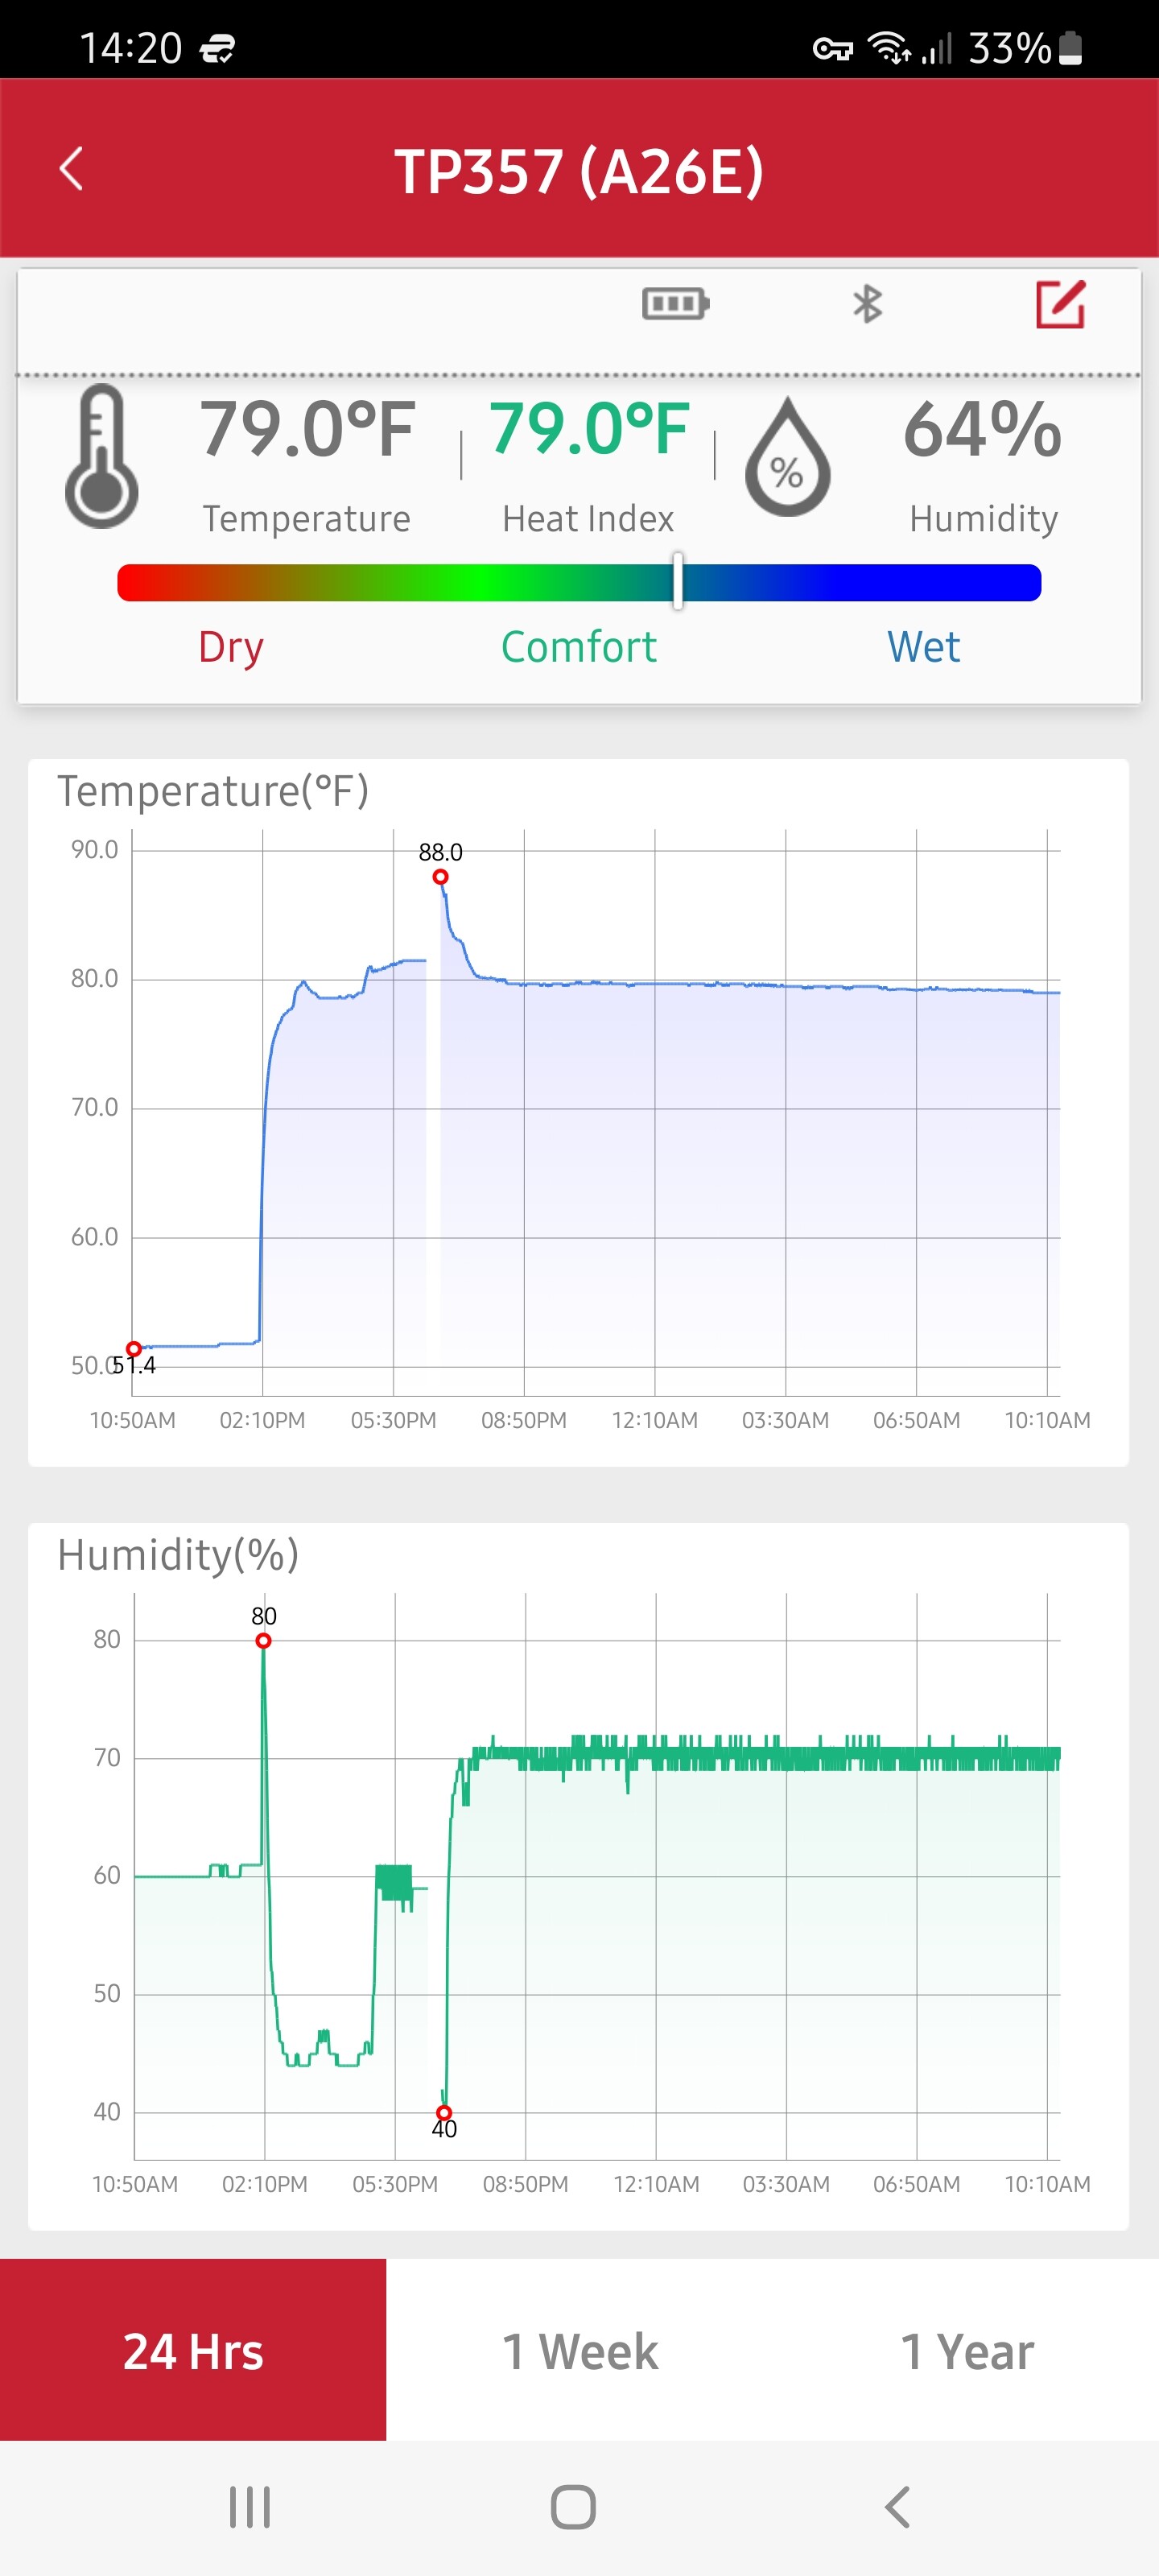Tap the 40 minimum humidity marker
The image size is (1159, 2576).
pos(444,2112)
